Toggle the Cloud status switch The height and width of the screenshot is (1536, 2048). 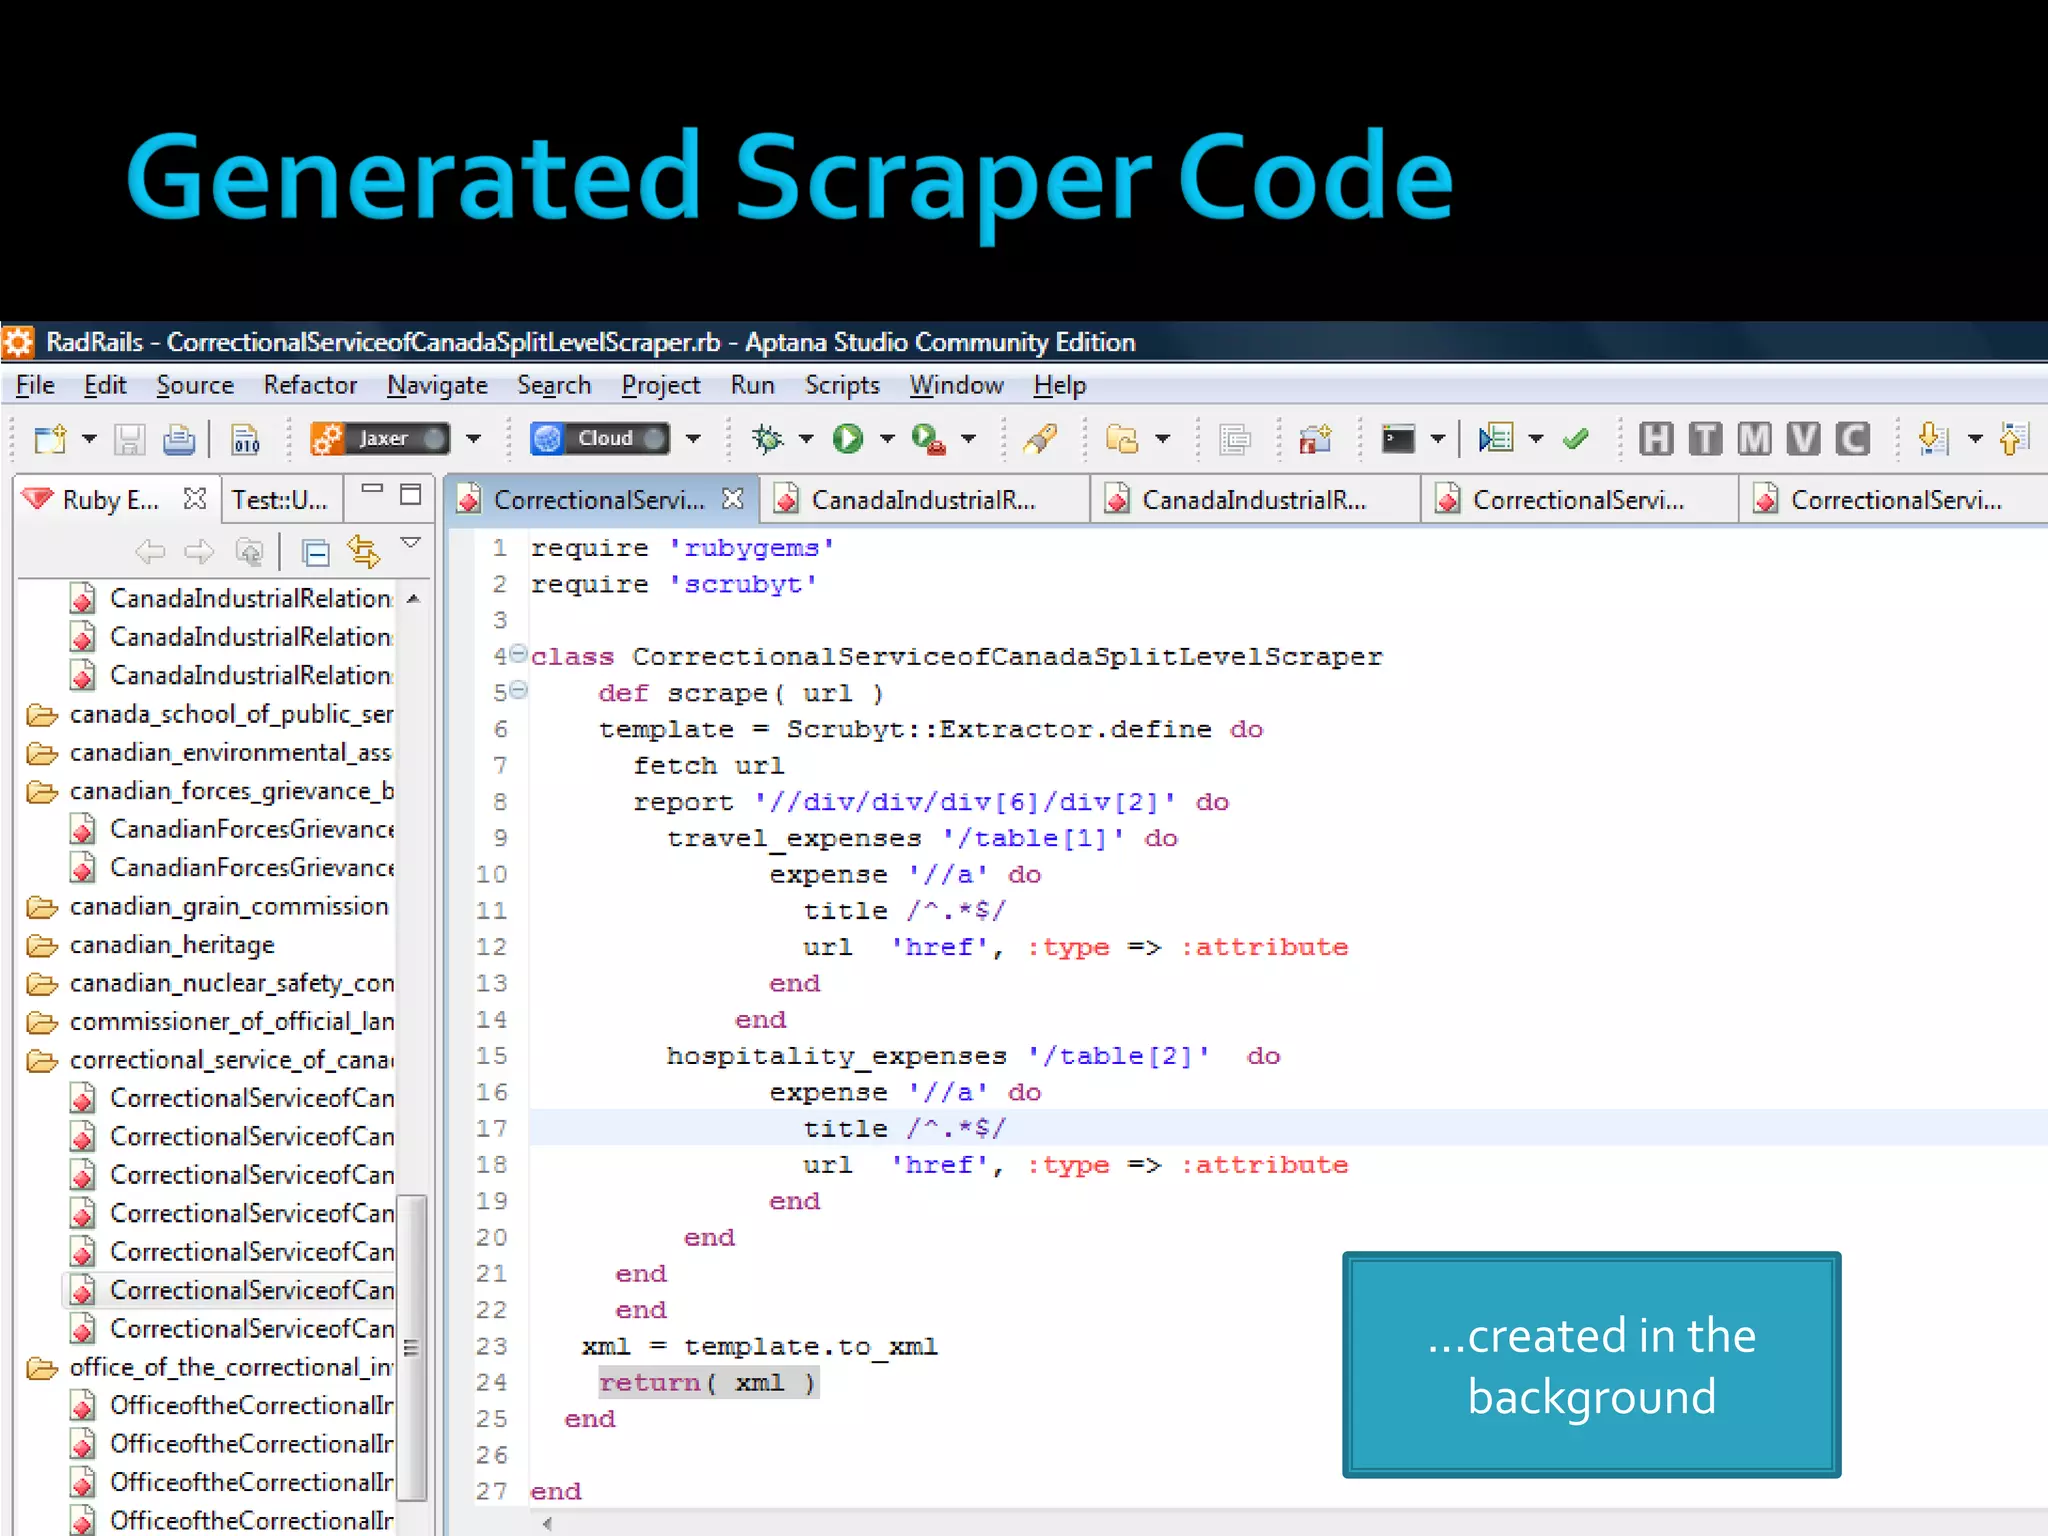(x=652, y=438)
